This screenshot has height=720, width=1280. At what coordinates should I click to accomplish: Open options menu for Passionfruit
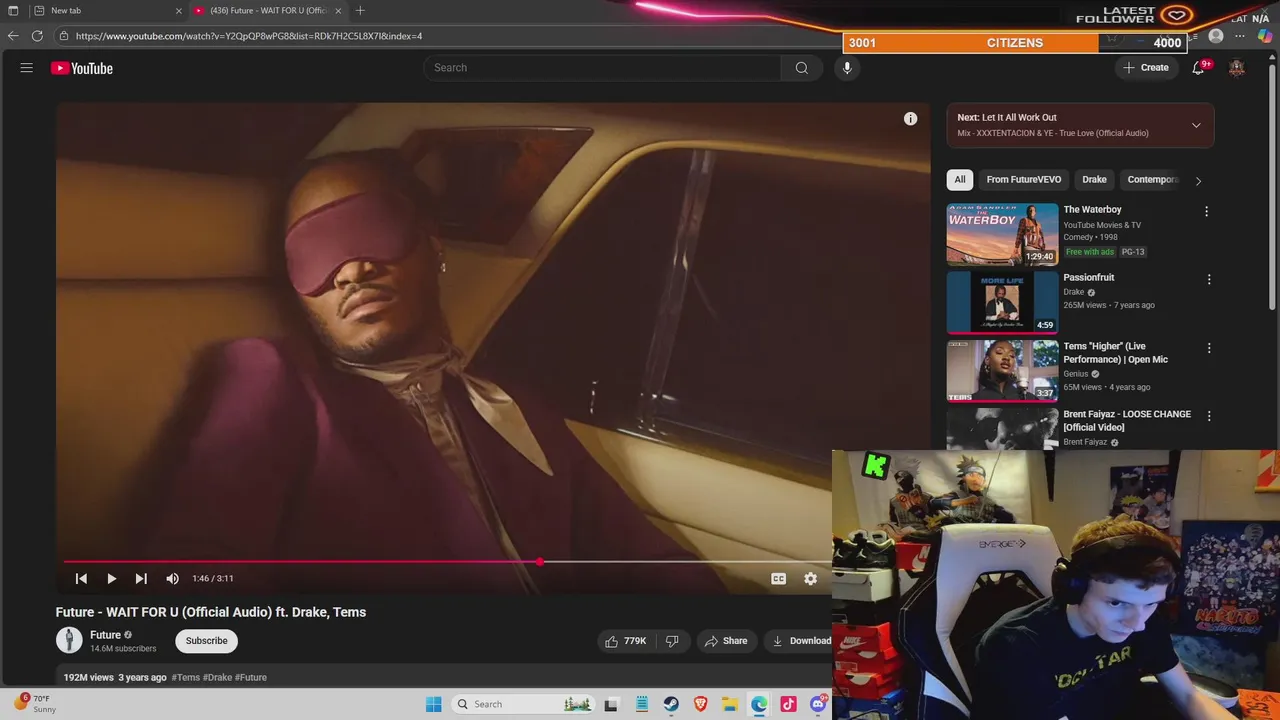[x=1209, y=280]
